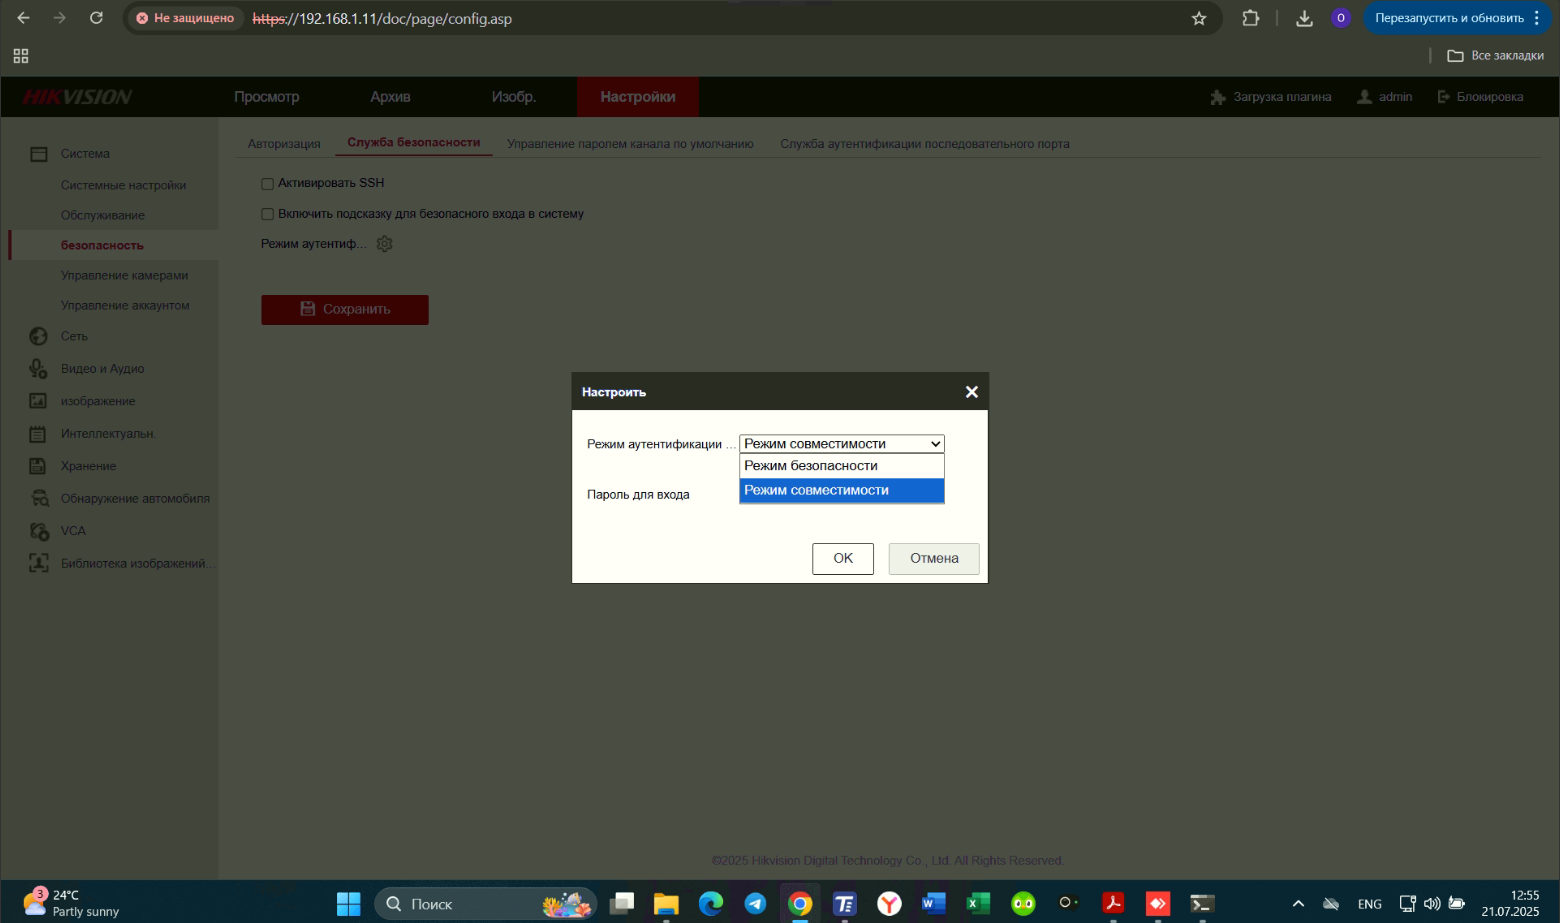Image resolution: width=1560 pixels, height=923 pixels.
Task: Open Системные настройки in sidebar
Action: coord(123,185)
